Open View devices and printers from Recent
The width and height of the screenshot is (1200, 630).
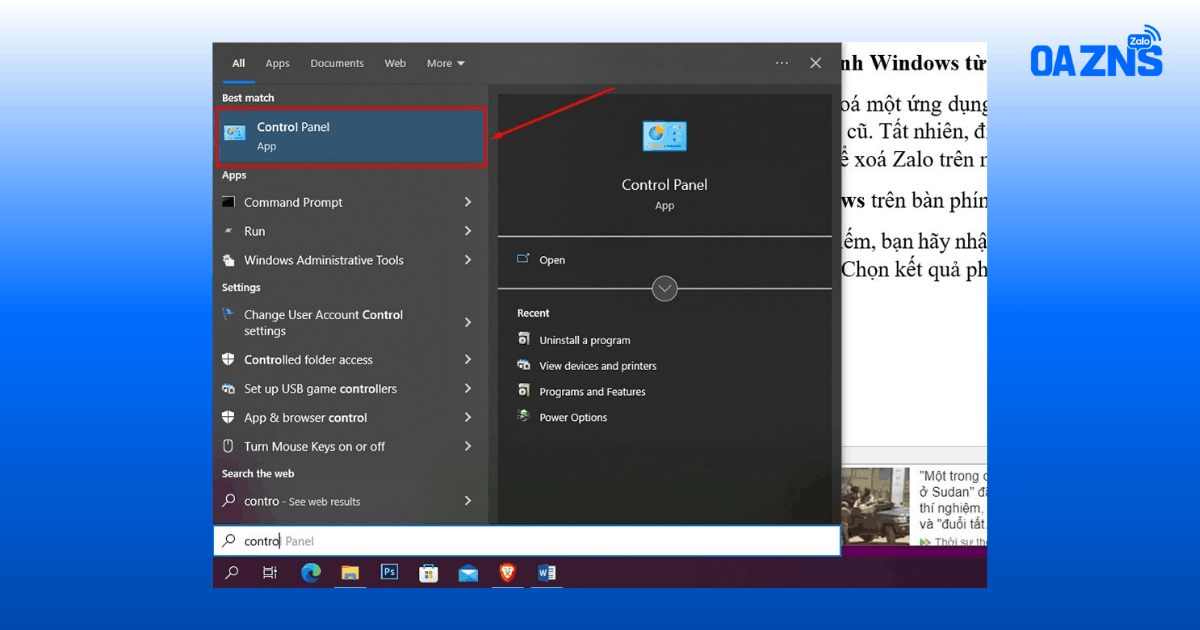[x=598, y=366]
